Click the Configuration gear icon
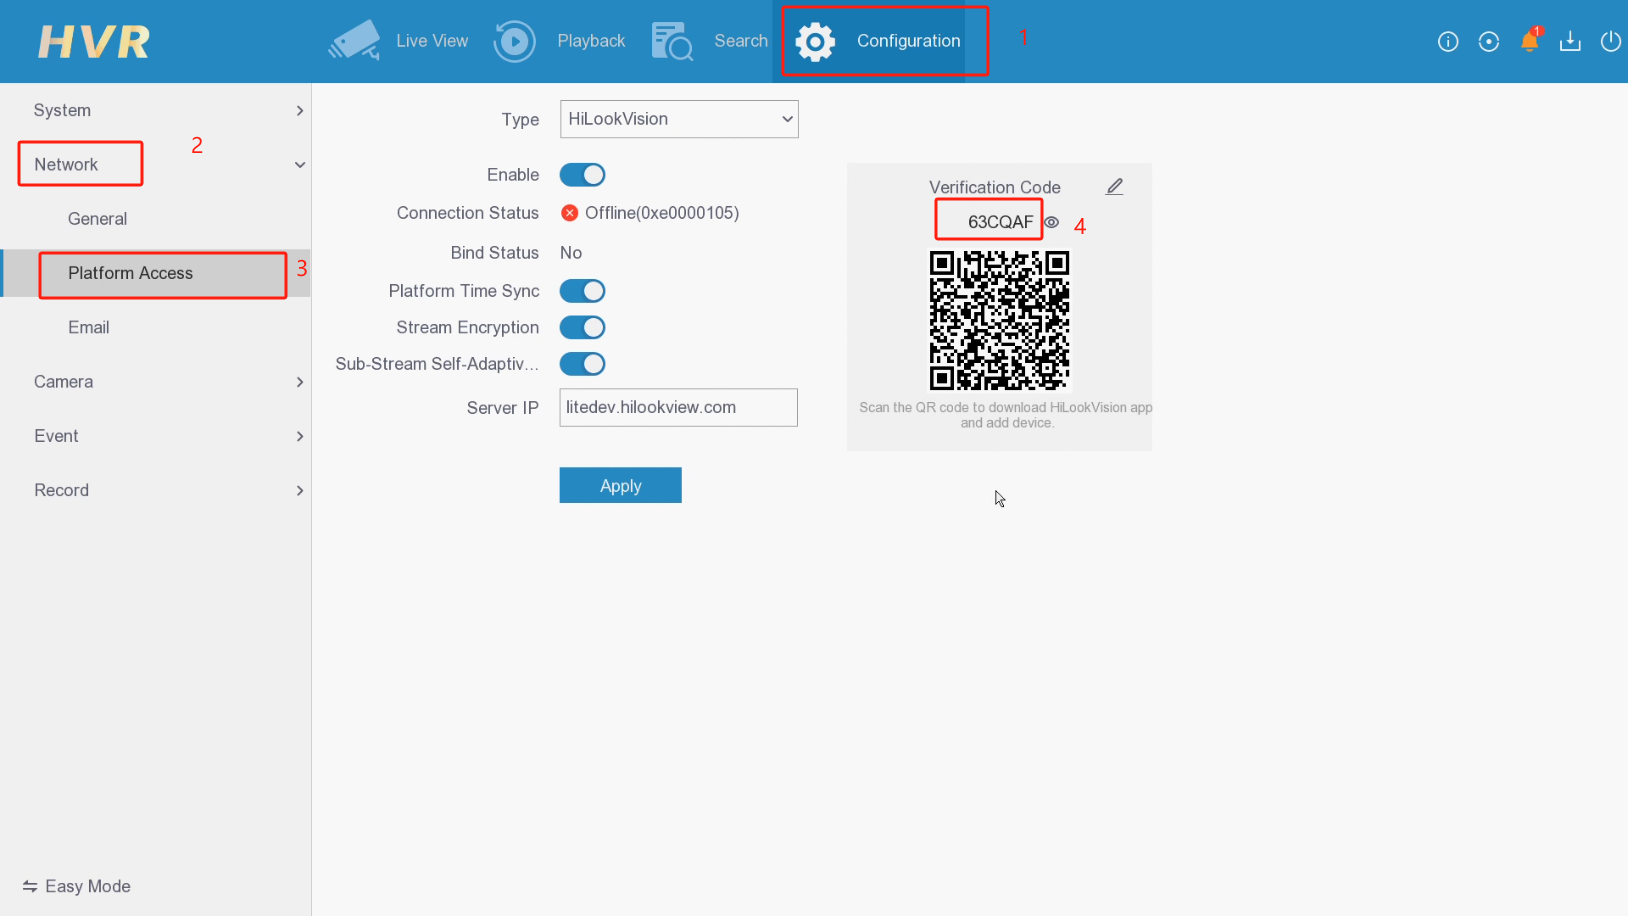Viewport: 1628px width, 916px height. point(815,41)
